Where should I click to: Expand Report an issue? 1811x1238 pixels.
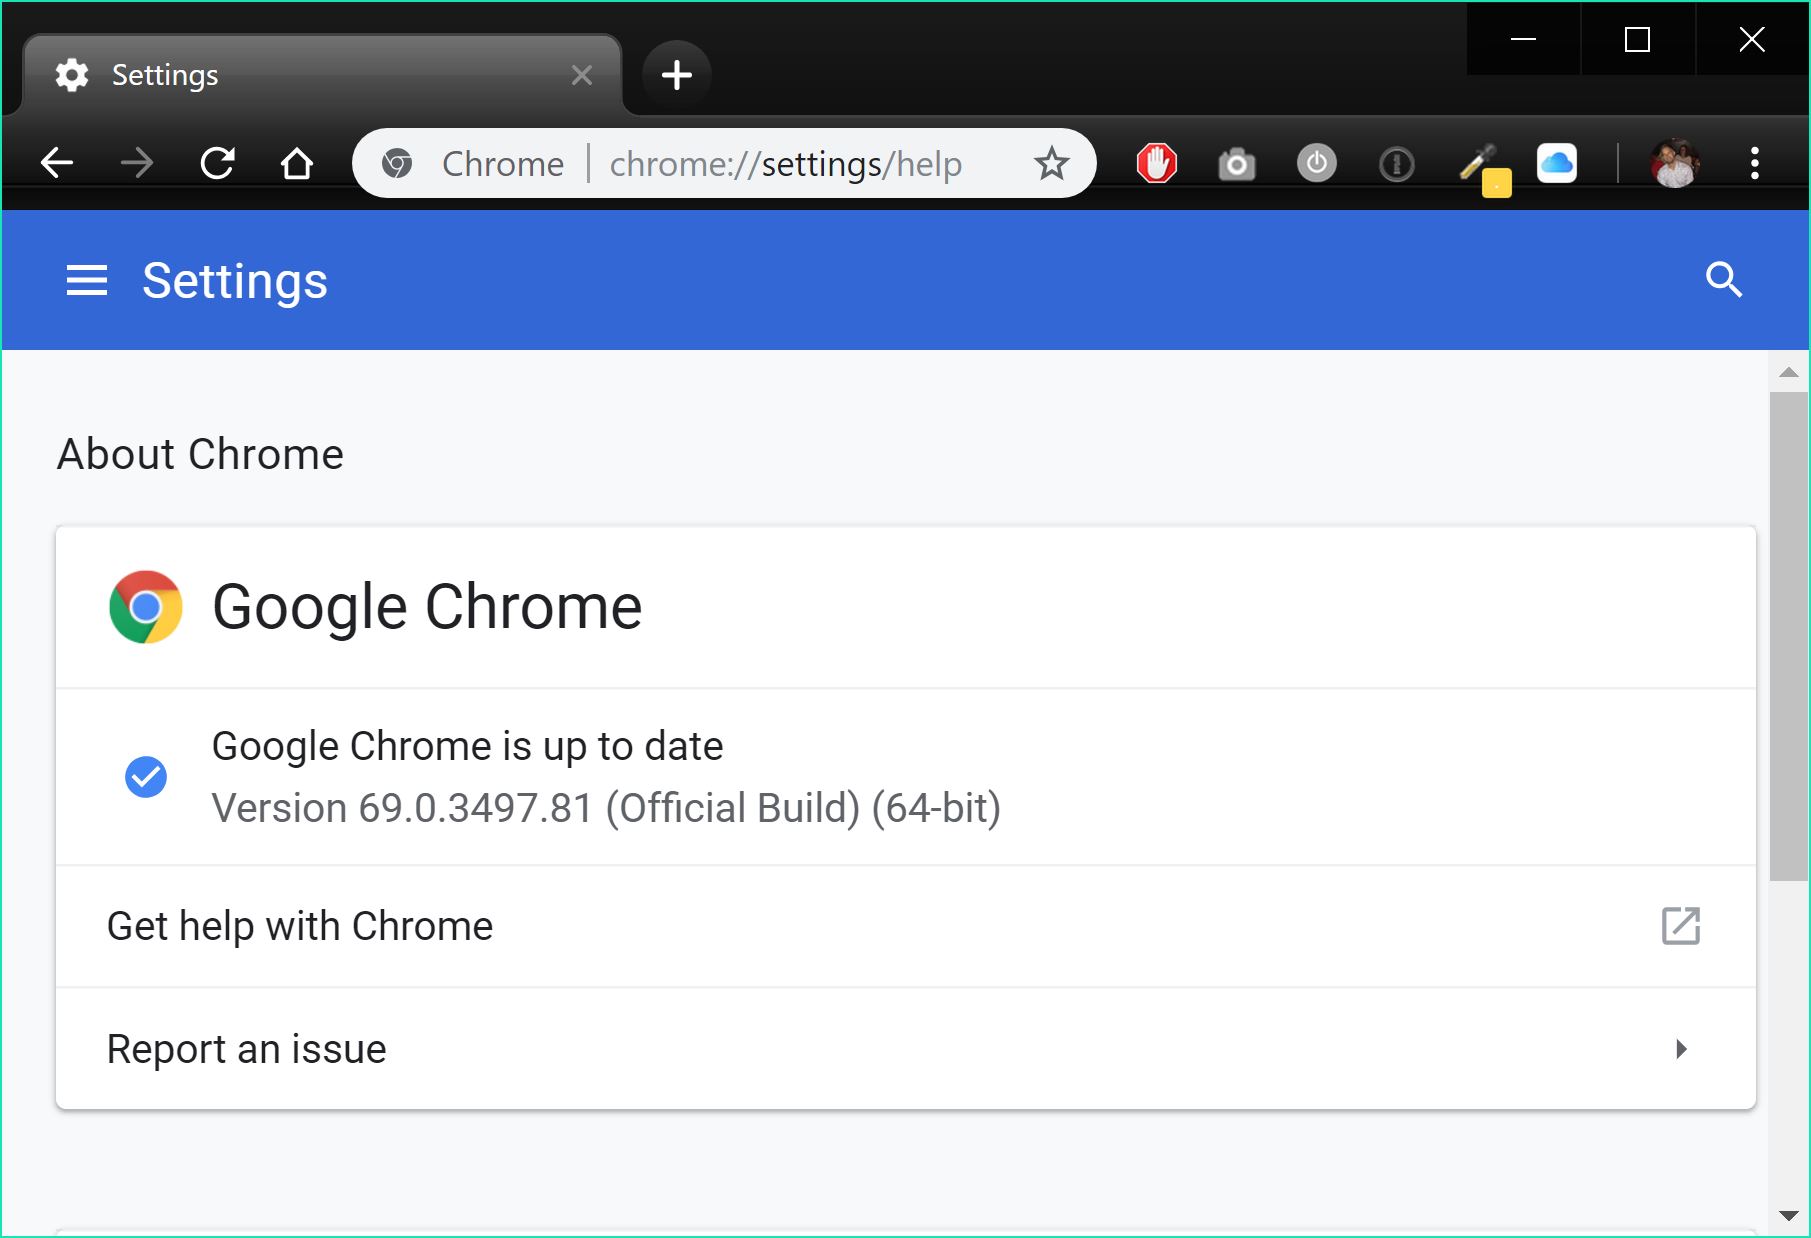(x=246, y=1048)
